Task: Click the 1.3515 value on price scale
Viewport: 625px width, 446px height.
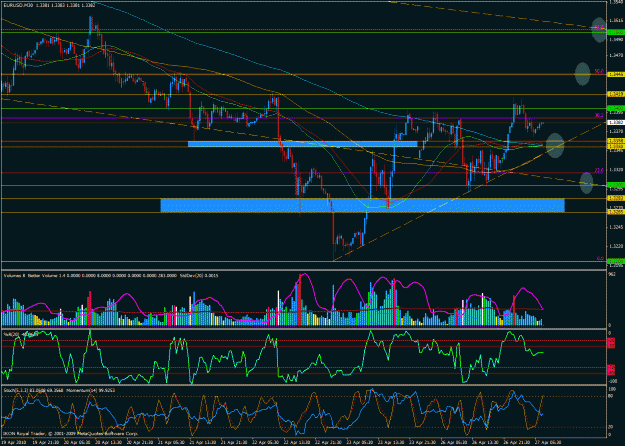Action: point(615,20)
